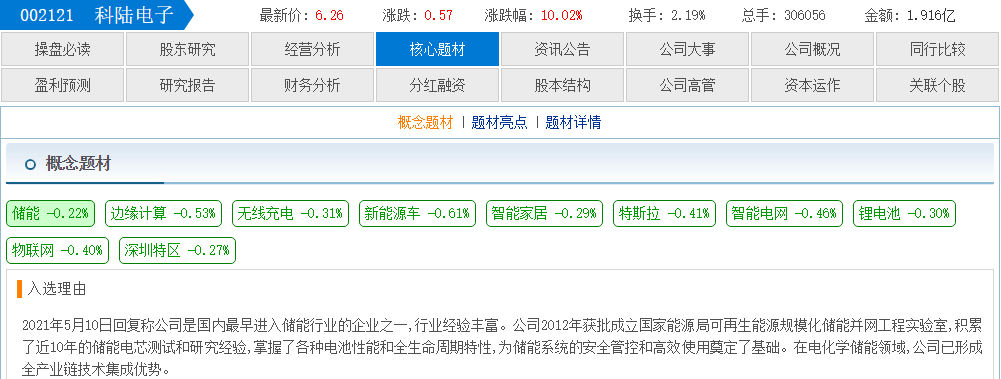Viewport: 1001px width, 379px height.
Task: Click the 涨跌幅 10.02% value
Action: 562,16
